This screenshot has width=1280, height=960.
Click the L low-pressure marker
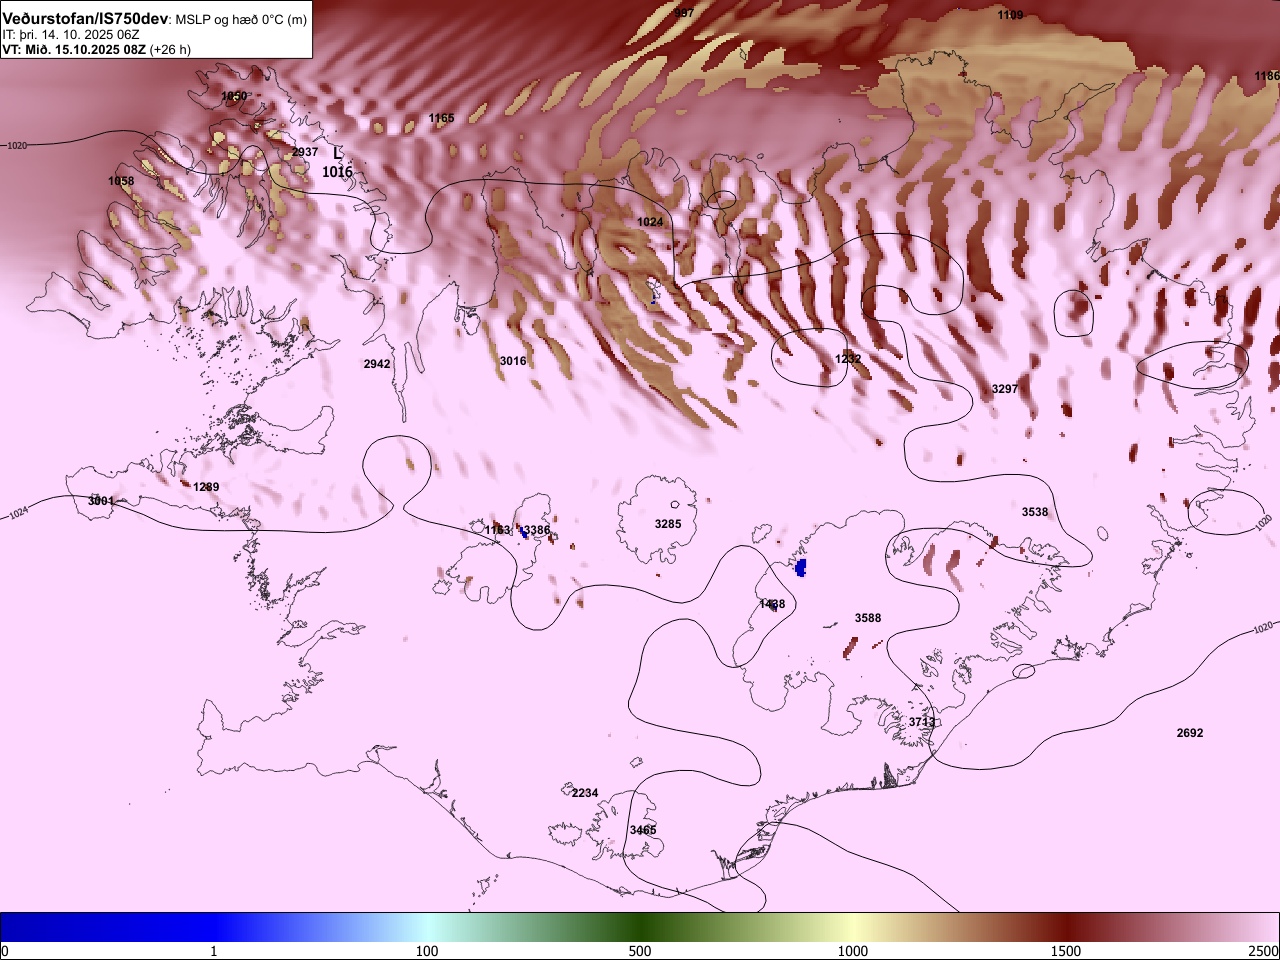point(338,153)
